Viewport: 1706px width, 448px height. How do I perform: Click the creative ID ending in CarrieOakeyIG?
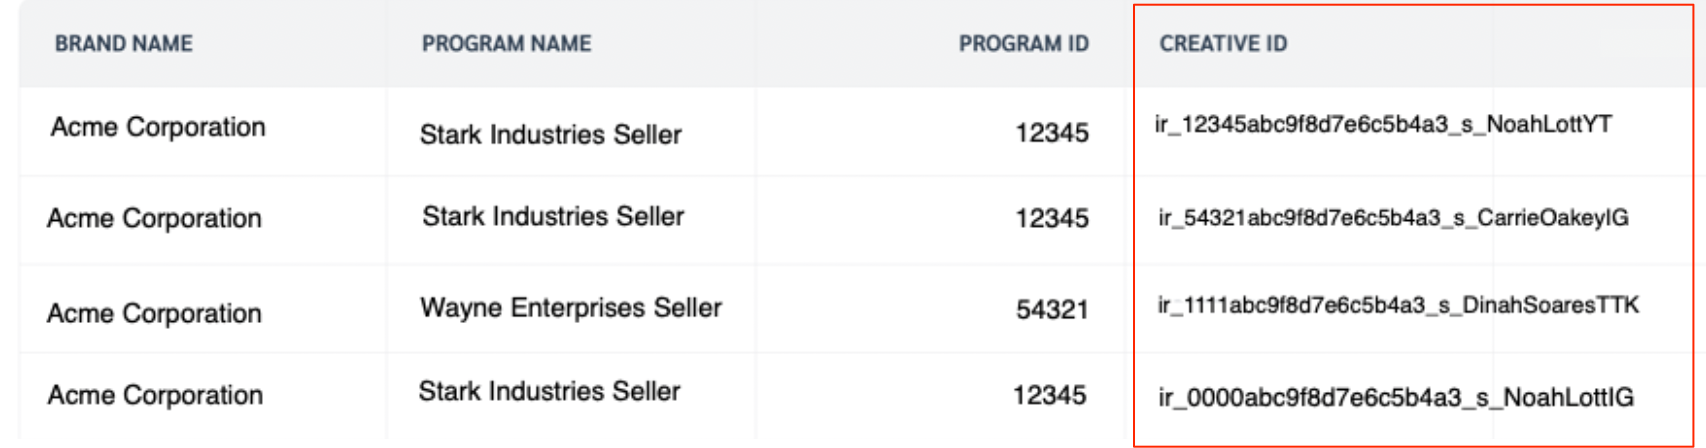pos(1393,218)
